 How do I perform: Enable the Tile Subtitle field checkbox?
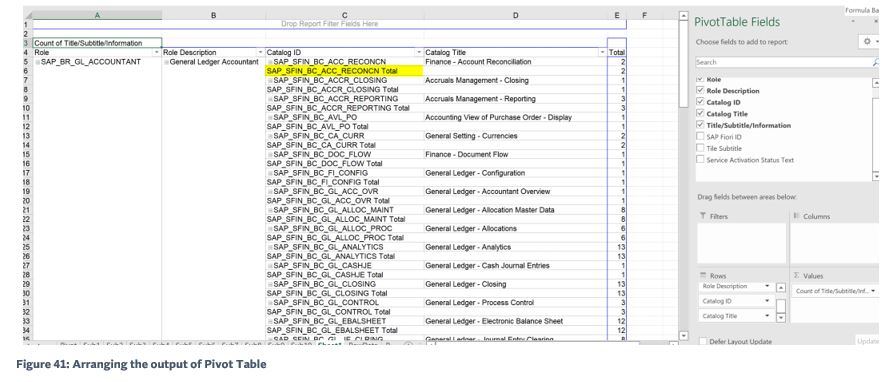[700, 148]
